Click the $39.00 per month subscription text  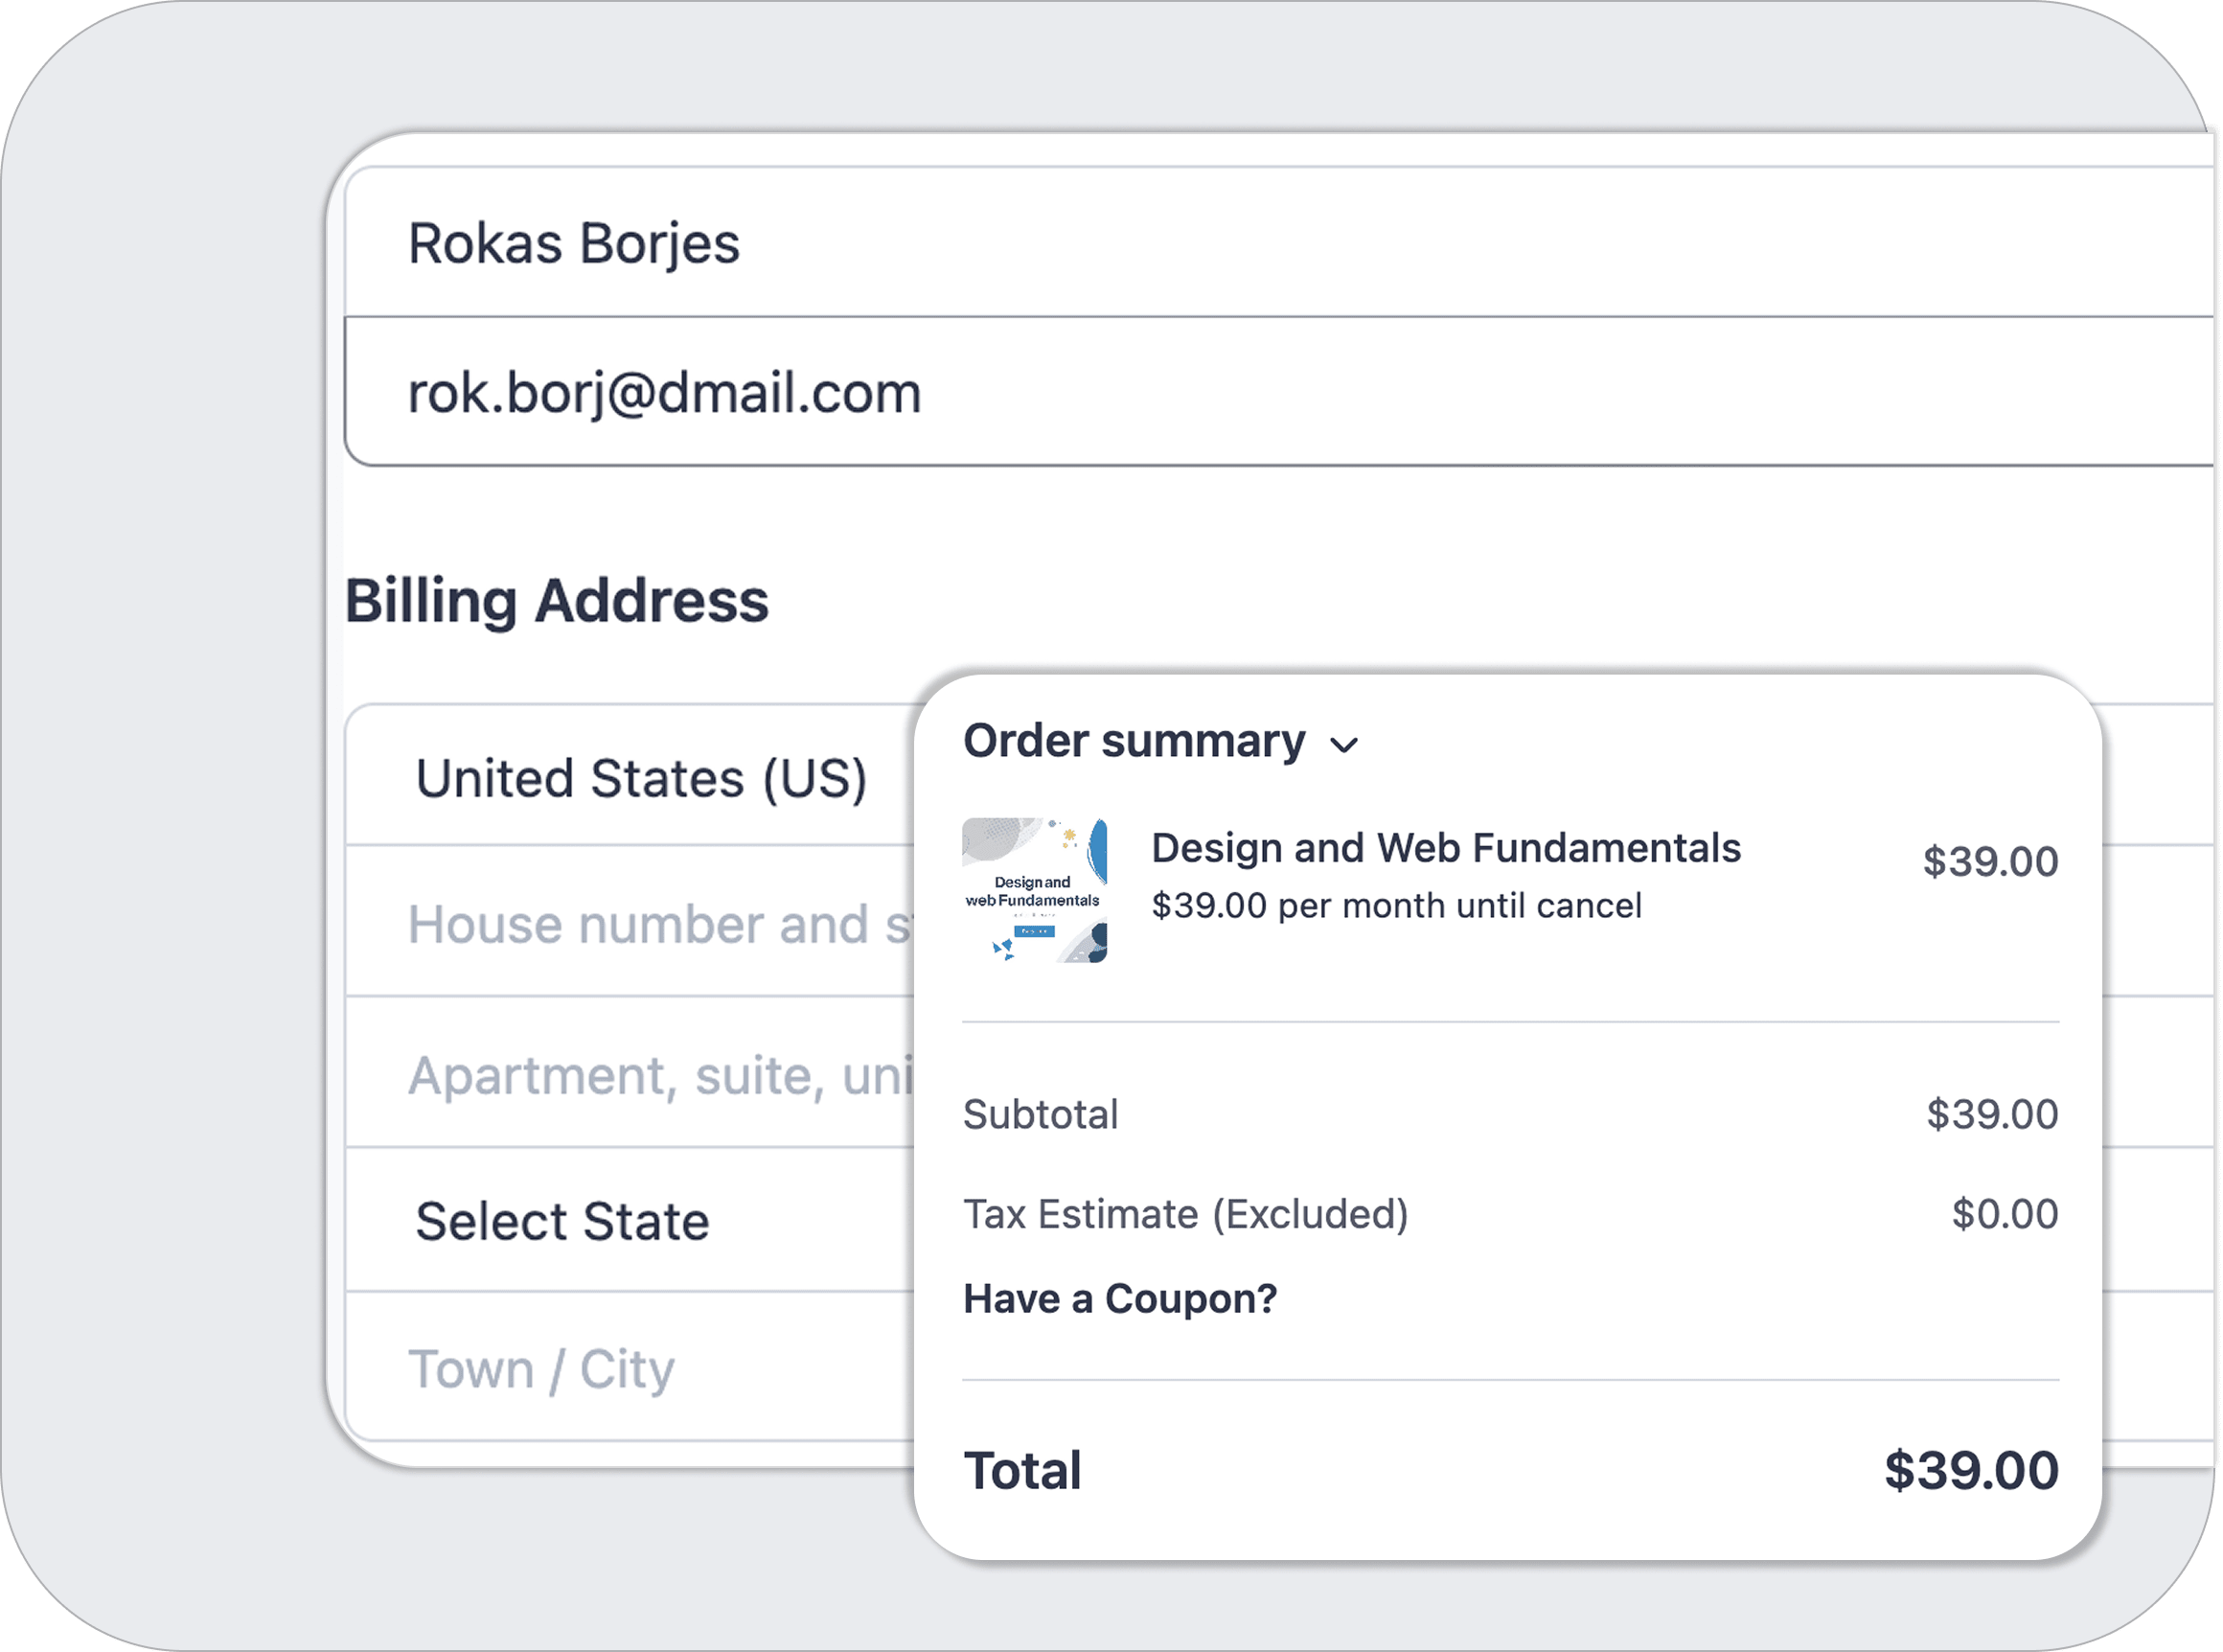click(1396, 905)
